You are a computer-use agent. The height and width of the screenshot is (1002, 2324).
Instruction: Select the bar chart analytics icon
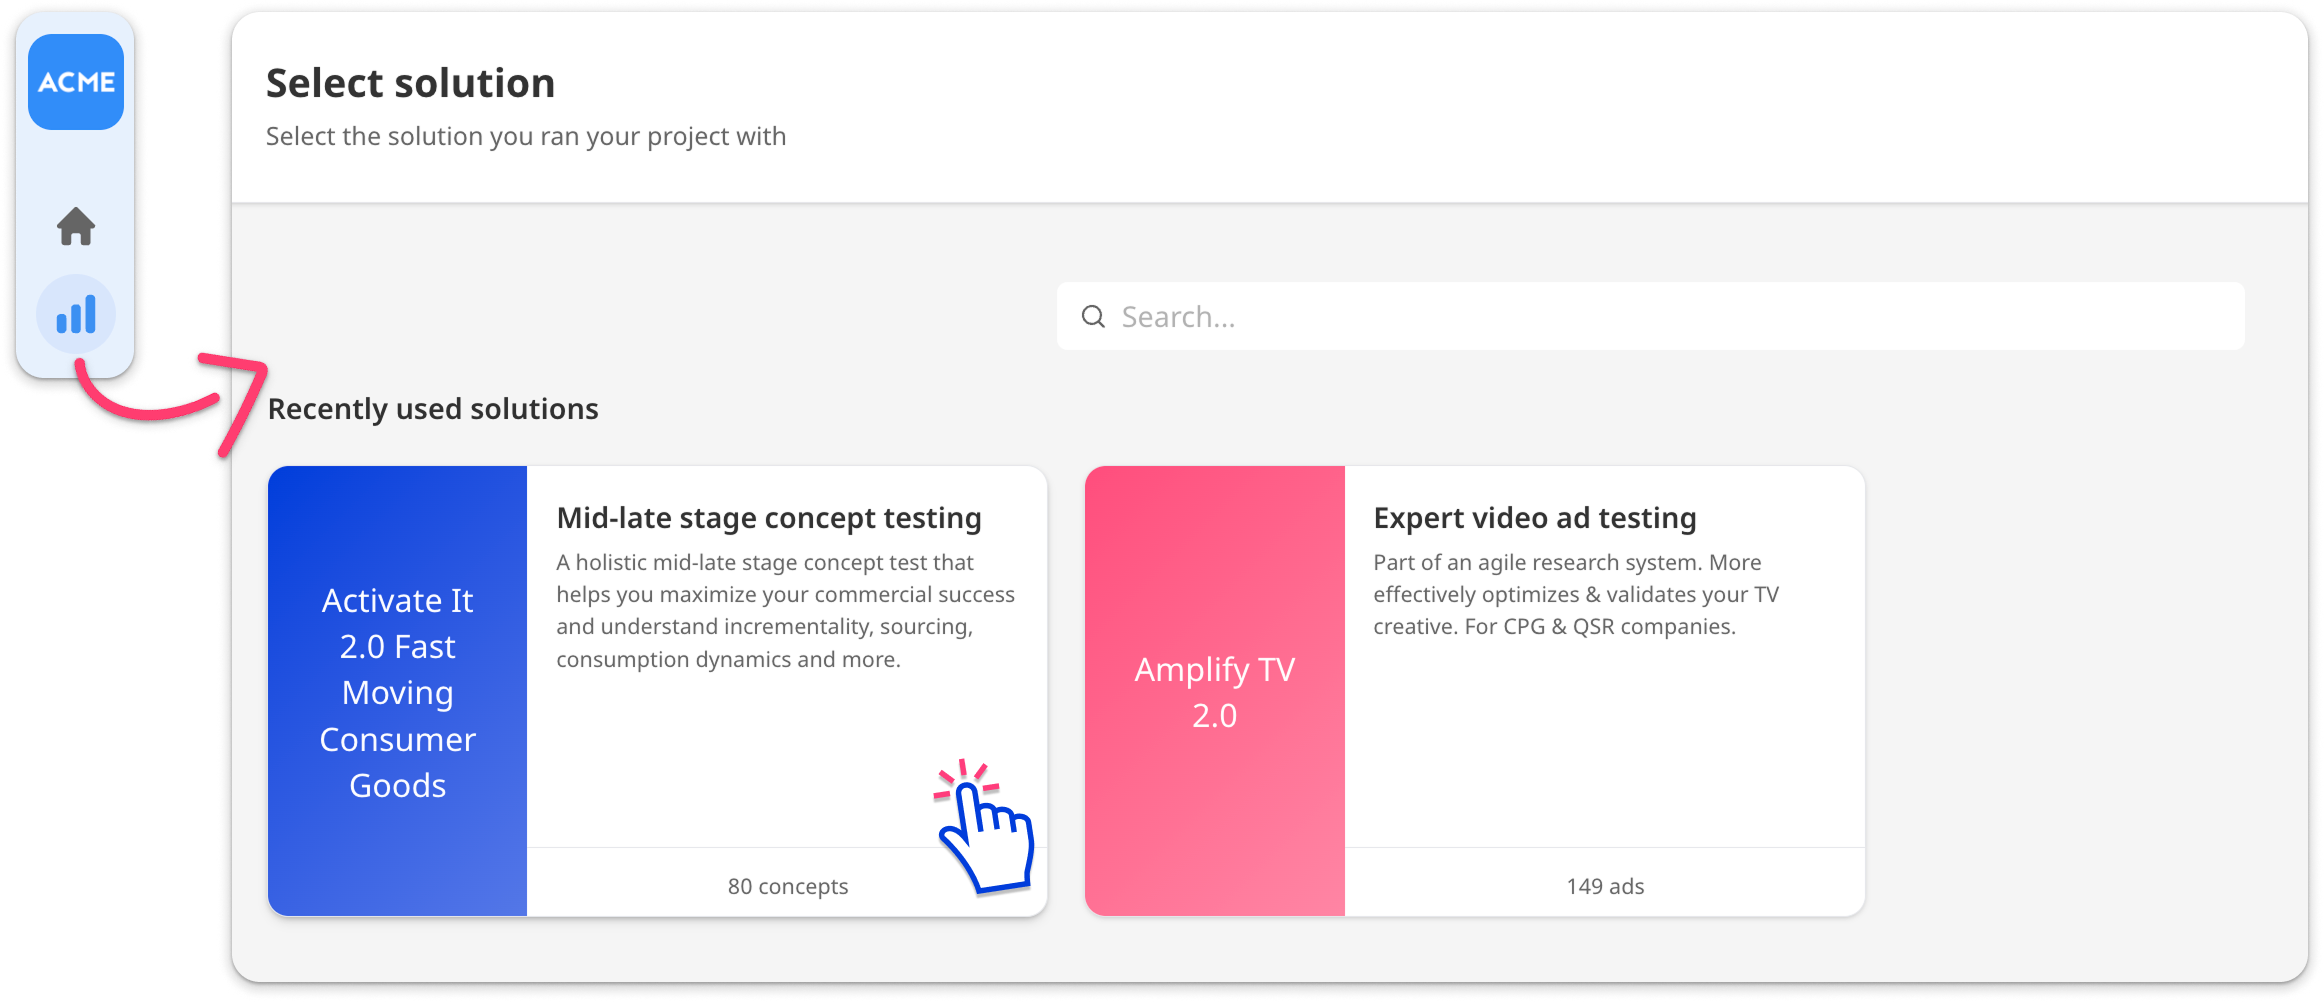76,314
